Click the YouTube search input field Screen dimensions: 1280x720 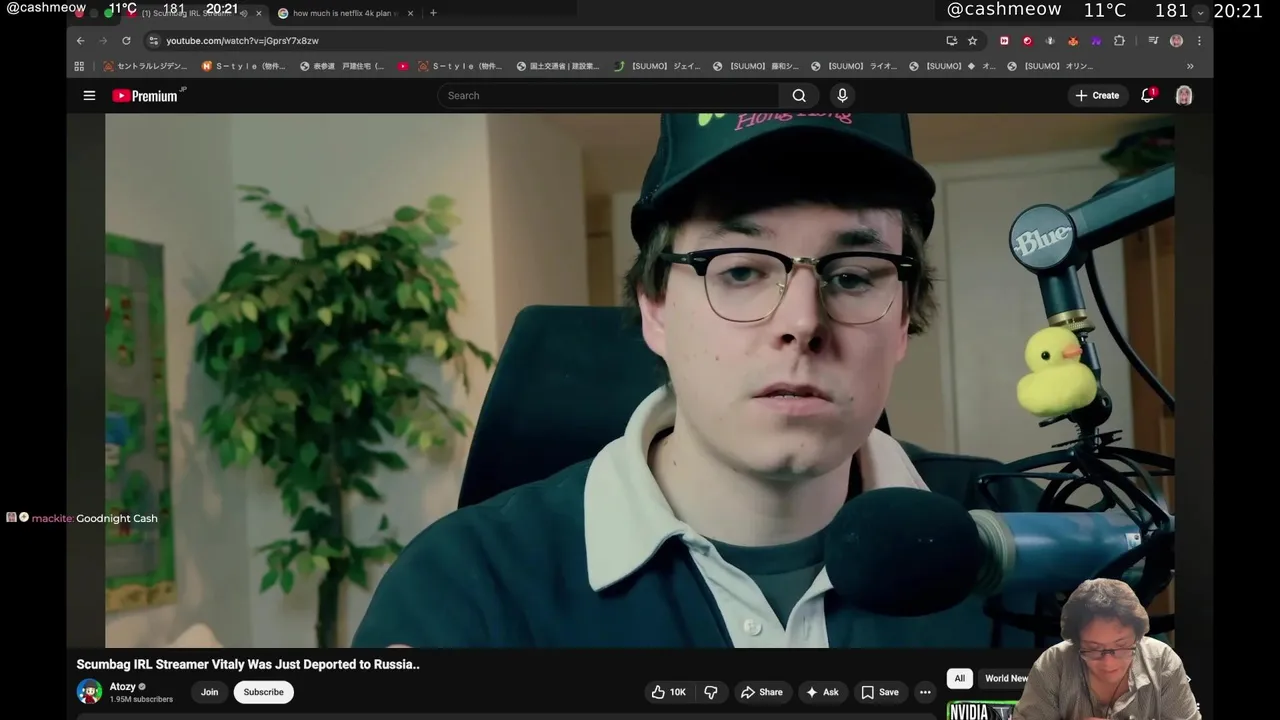[608, 95]
